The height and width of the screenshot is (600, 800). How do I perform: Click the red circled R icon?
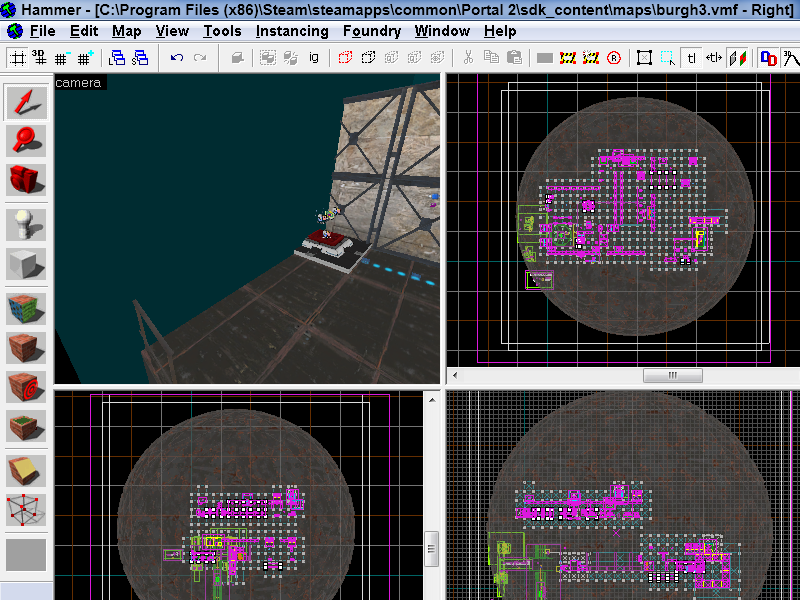(x=614, y=58)
